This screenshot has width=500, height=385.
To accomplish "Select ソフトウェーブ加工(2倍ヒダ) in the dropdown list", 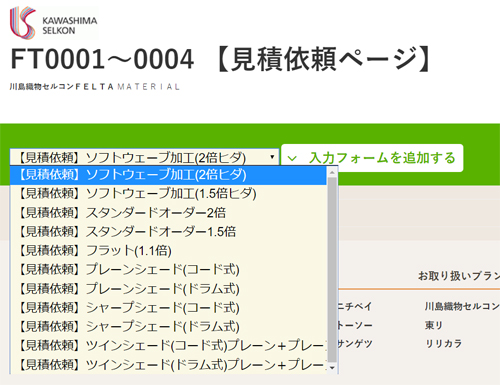I will (x=168, y=175).
